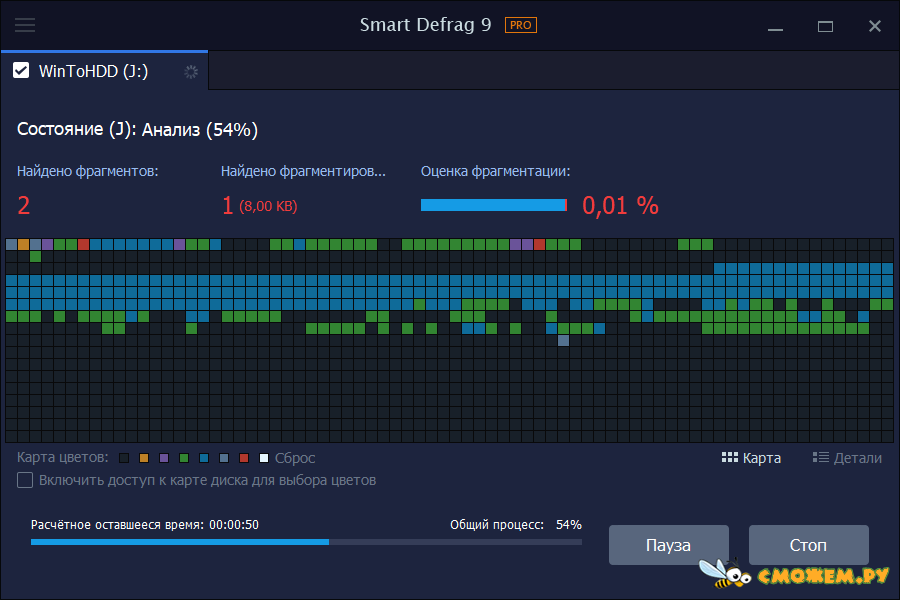Maximize the Smart Defrag window
Screen dimensions: 900x600
[x=825, y=26]
